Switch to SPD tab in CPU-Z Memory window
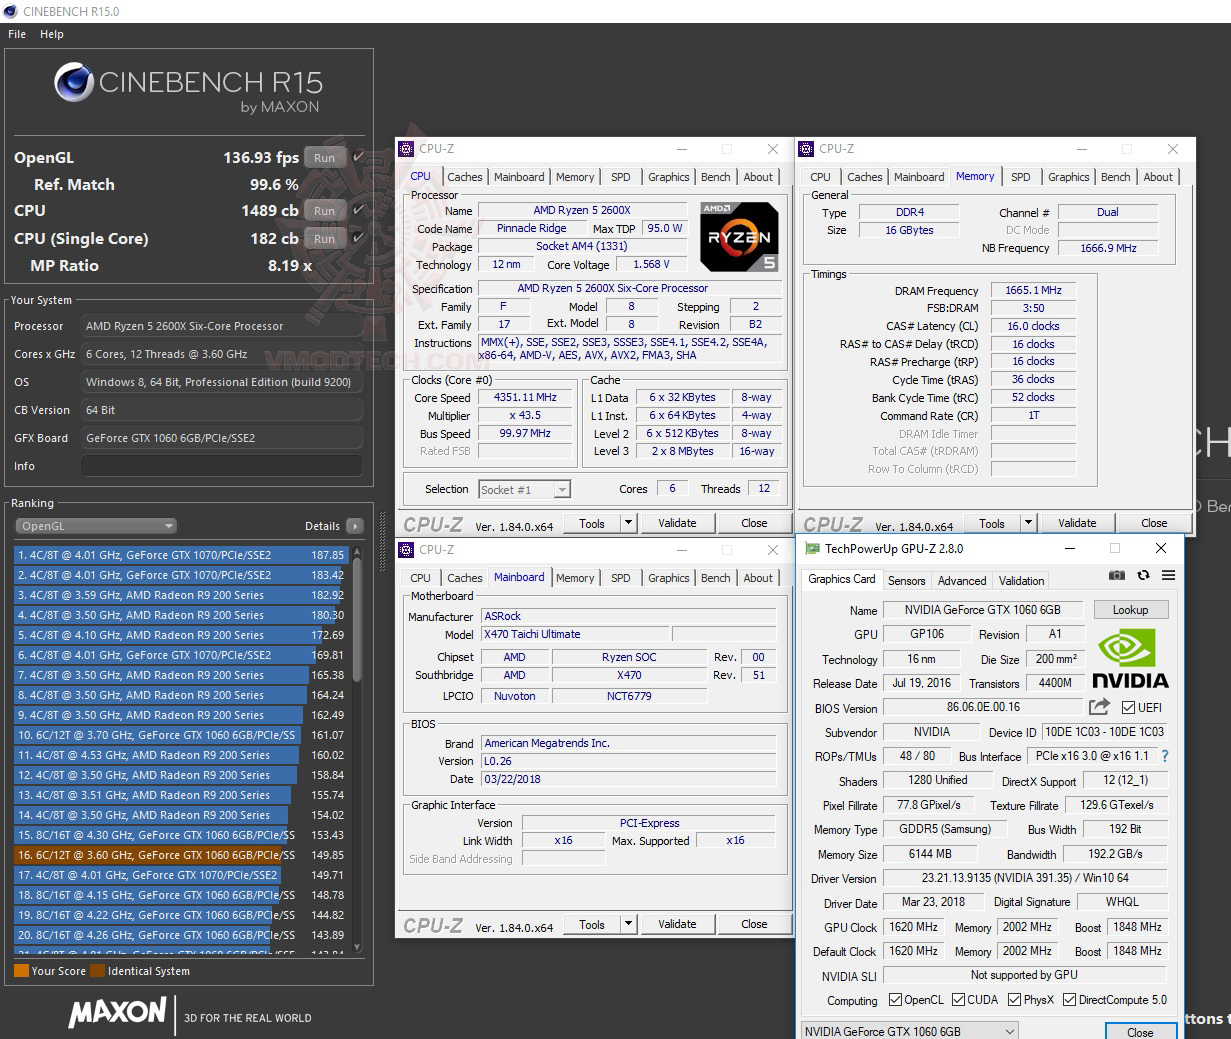Image resolution: width=1231 pixels, height=1039 pixels. click(x=1020, y=177)
